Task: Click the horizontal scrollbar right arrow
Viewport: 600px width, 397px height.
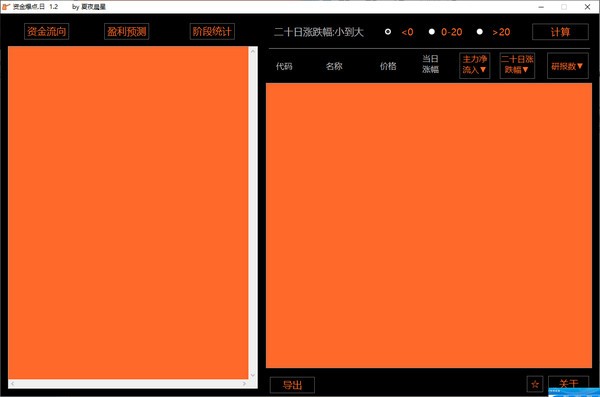Action: [244, 384]
